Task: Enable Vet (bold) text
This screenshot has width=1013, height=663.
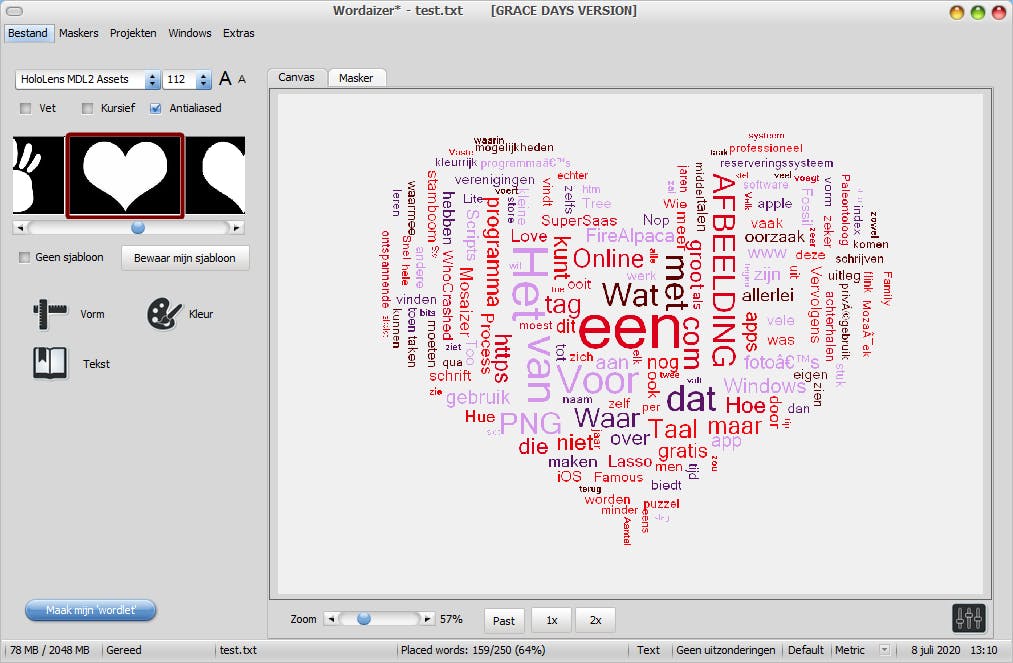Action: coord(24,108)
